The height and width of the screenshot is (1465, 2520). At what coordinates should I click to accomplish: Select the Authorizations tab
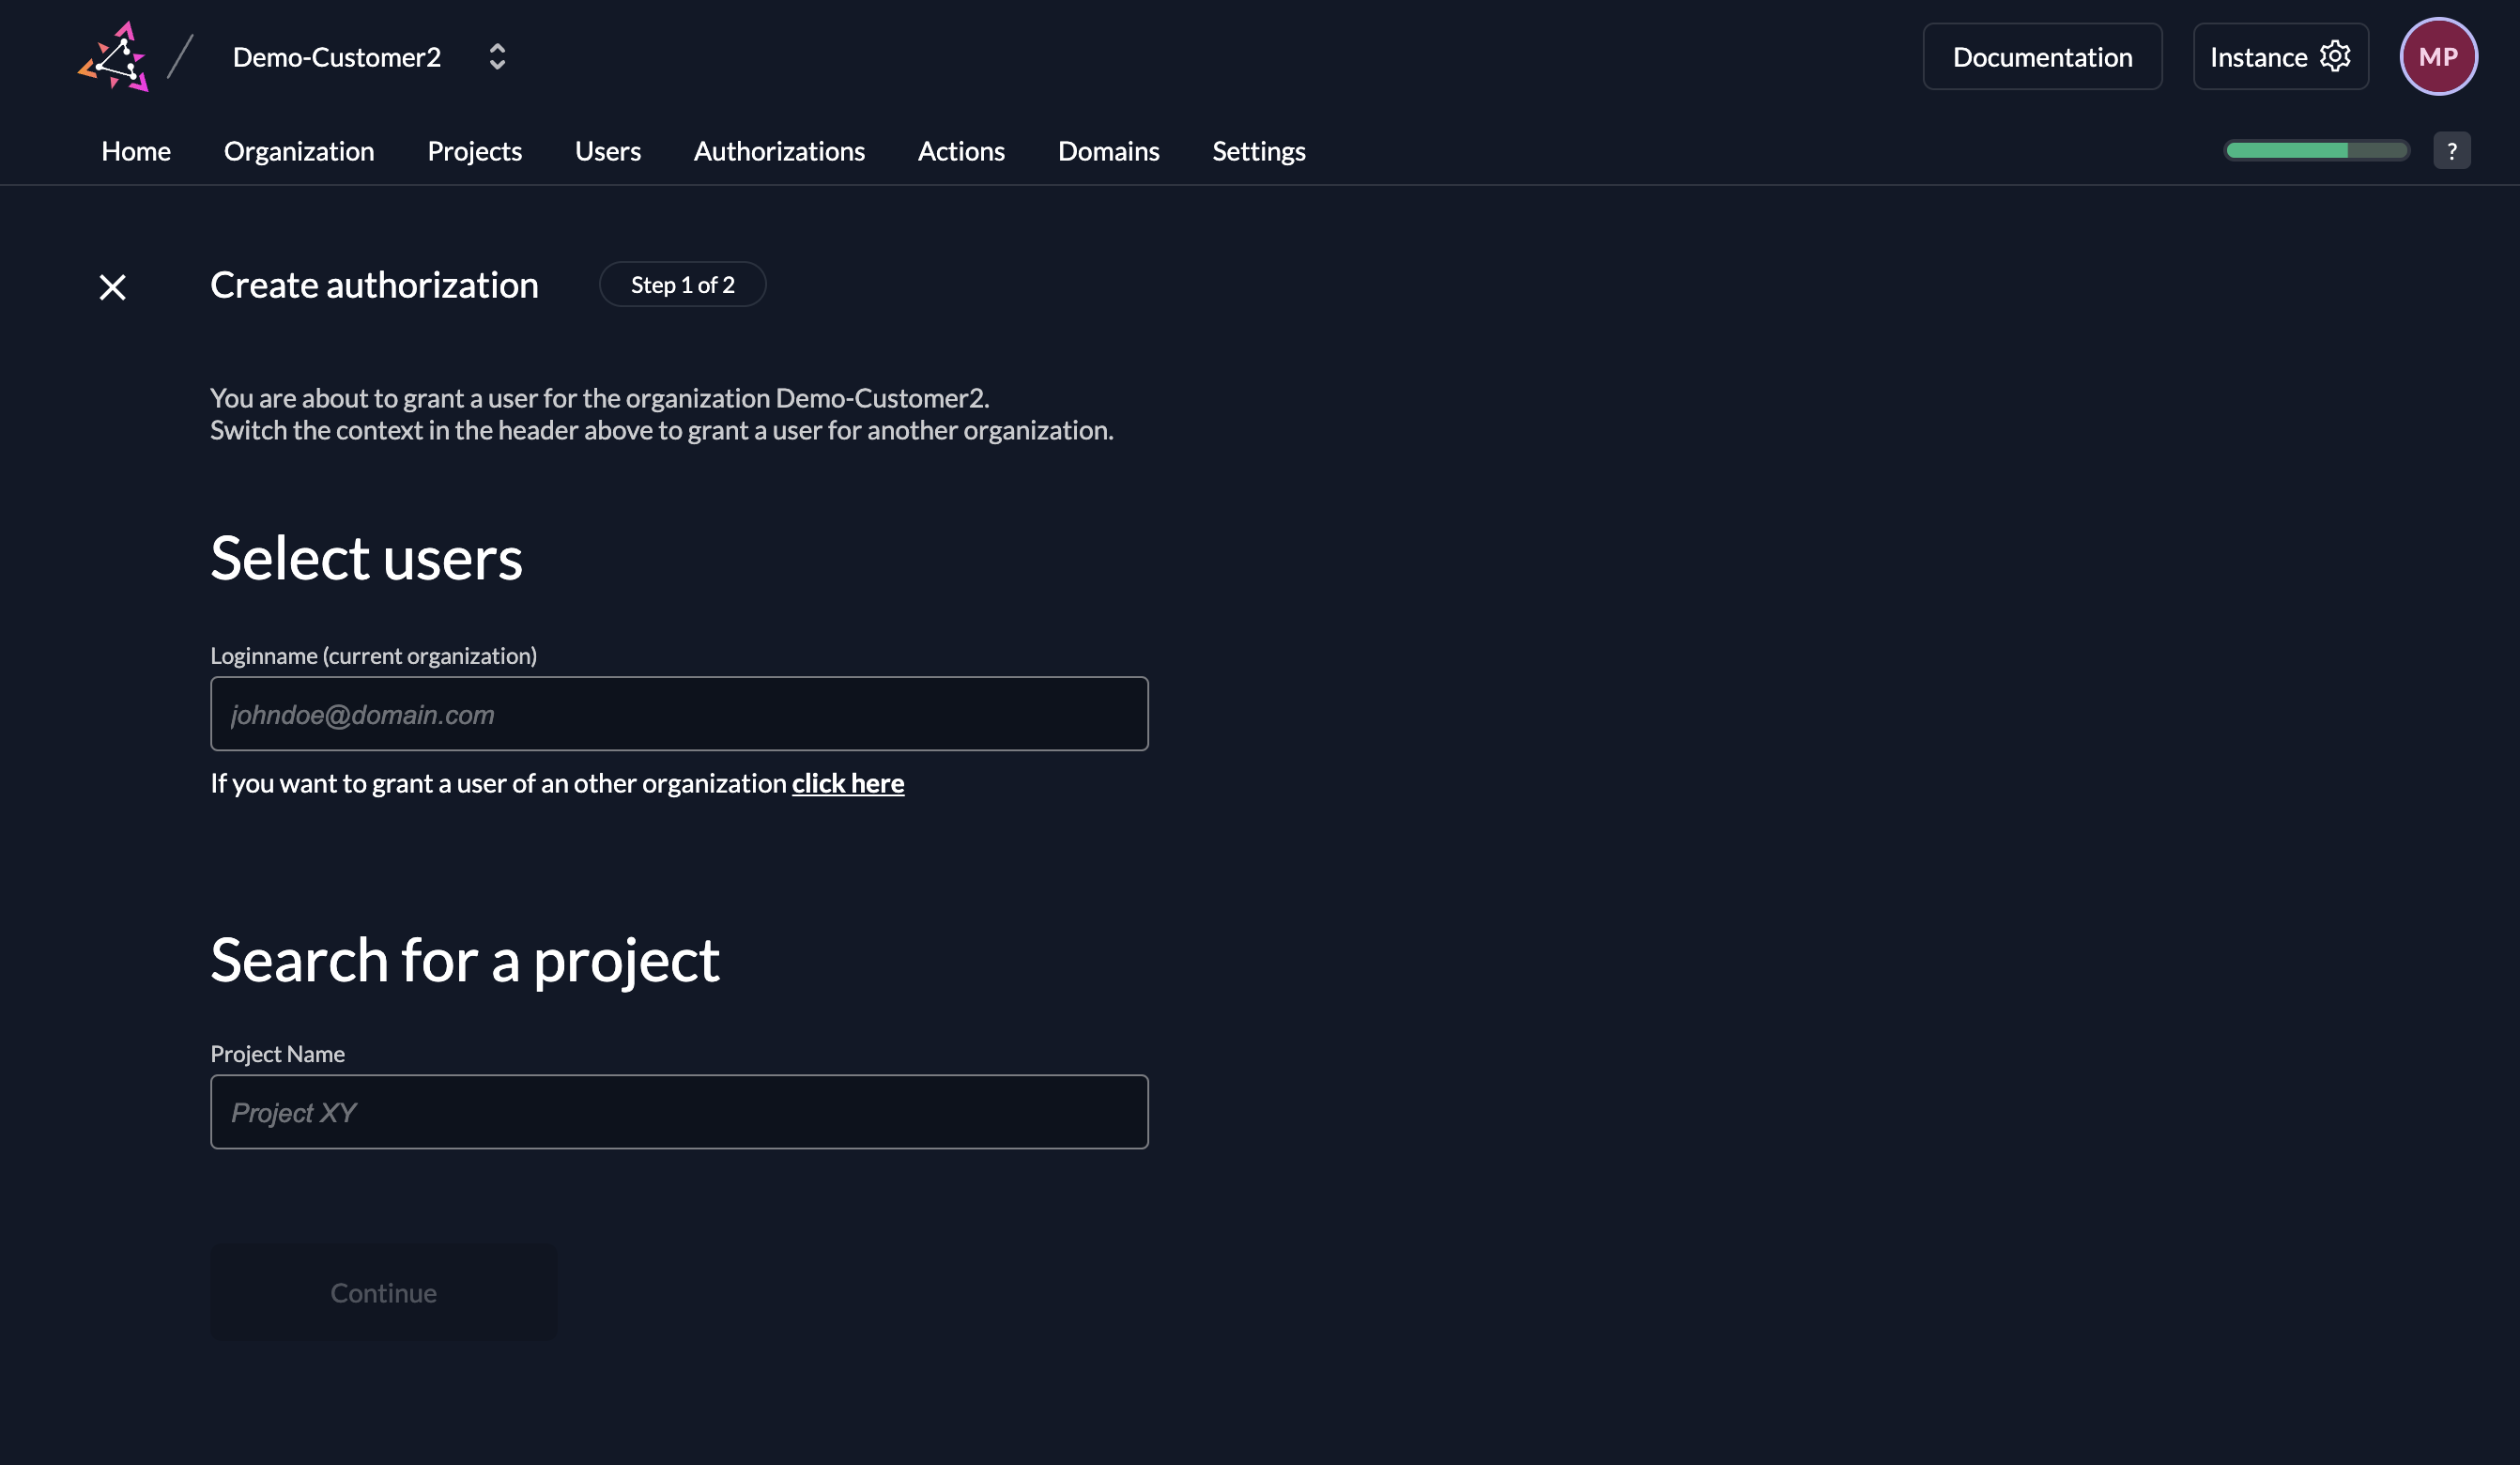[x=779, y=151]
